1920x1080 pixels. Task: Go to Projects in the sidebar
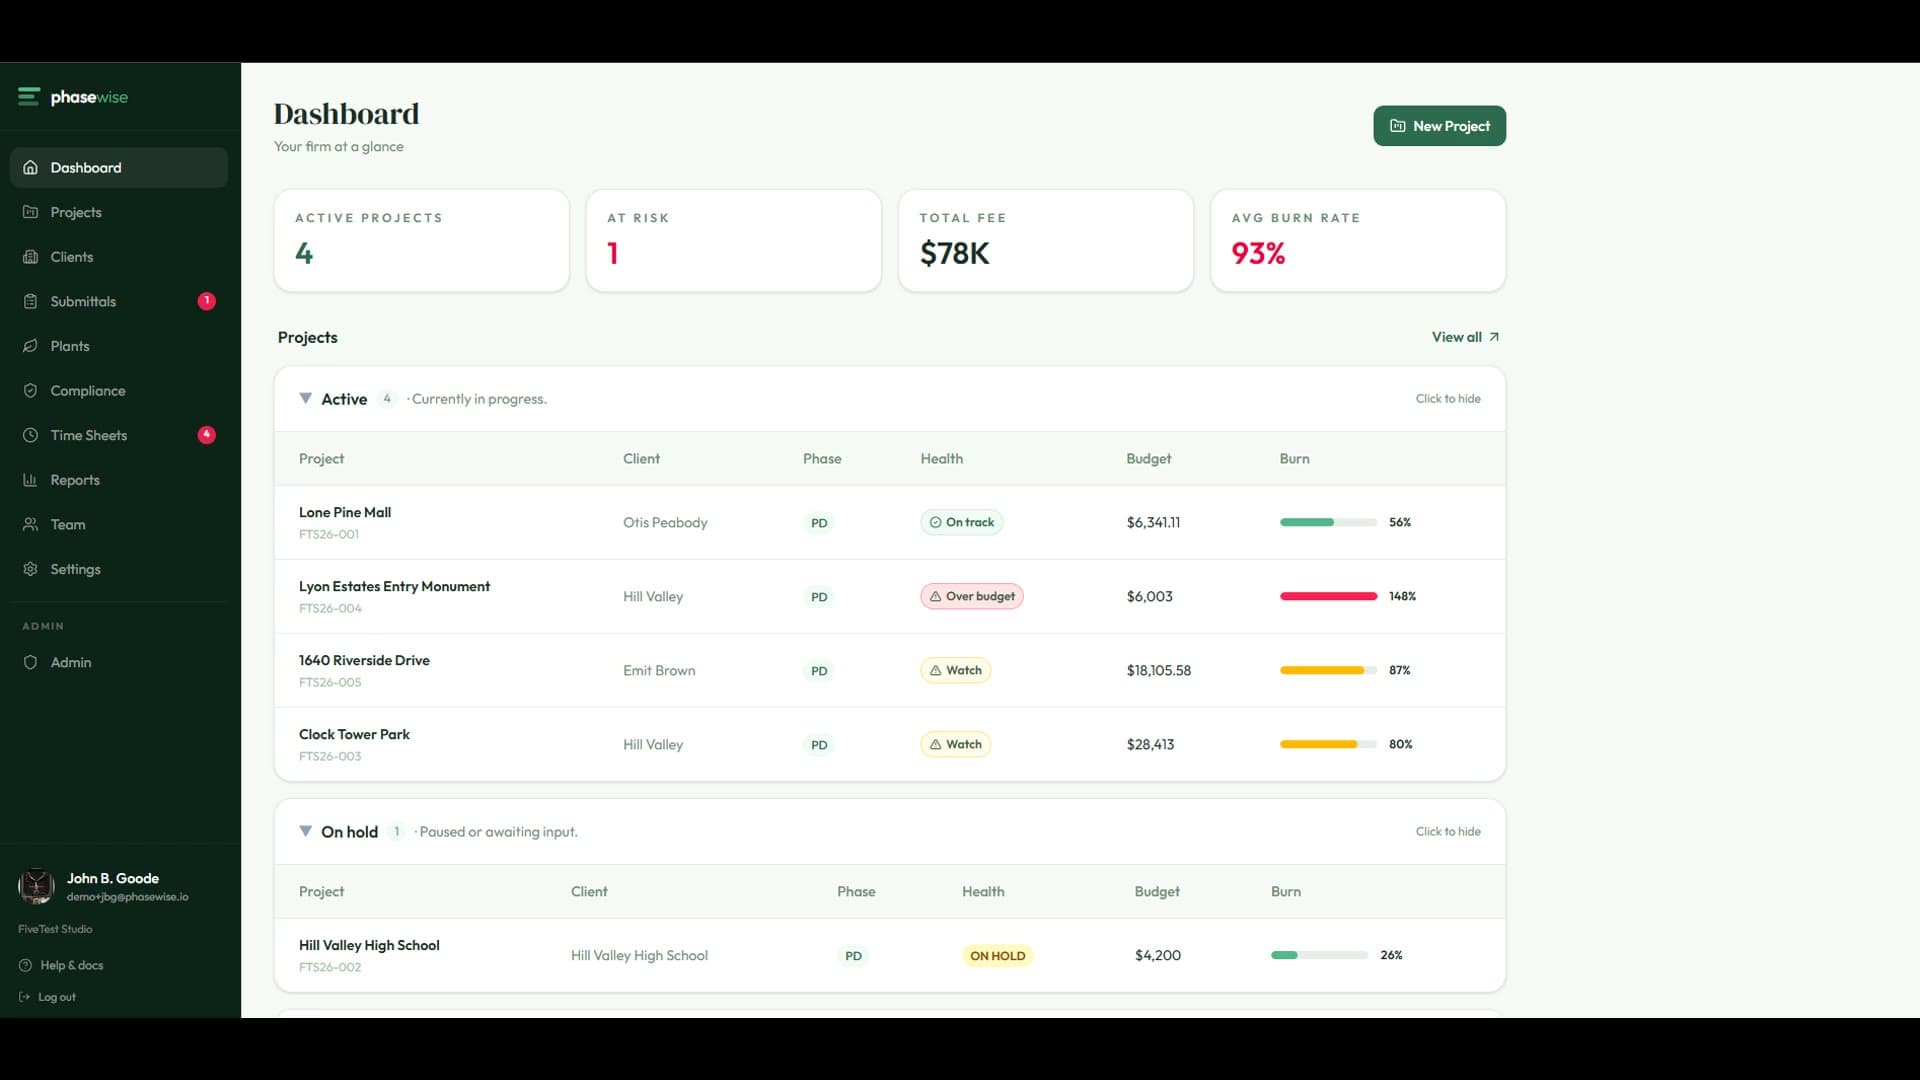pos(119,212)
